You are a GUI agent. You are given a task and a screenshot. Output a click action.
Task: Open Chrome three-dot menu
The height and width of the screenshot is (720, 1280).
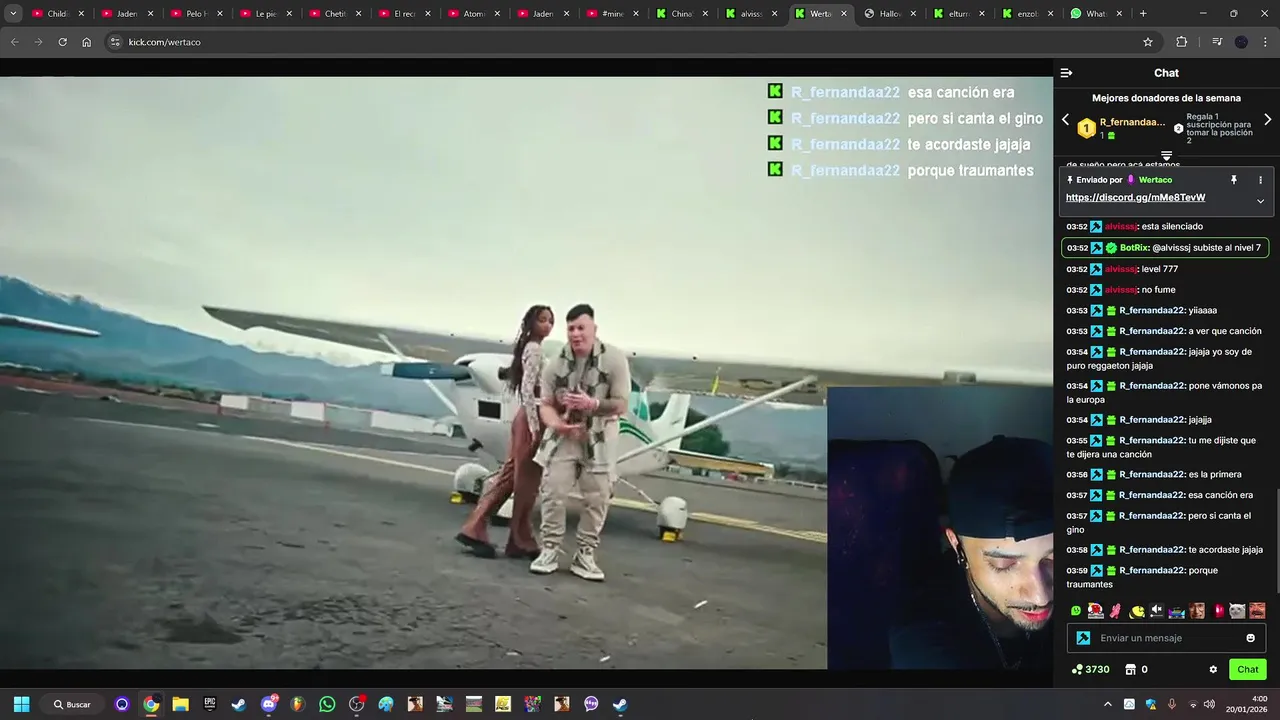(1265, 42)
